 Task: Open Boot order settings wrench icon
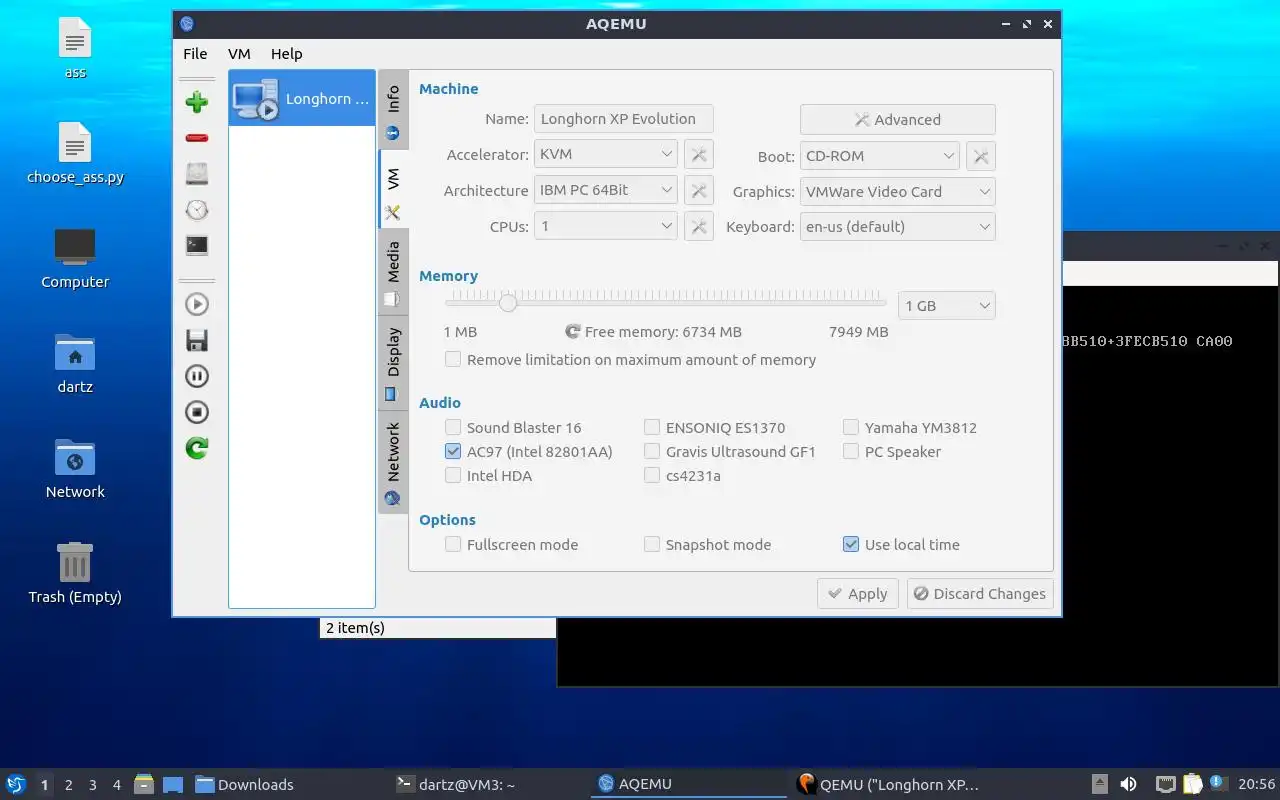tap(981, 156)
